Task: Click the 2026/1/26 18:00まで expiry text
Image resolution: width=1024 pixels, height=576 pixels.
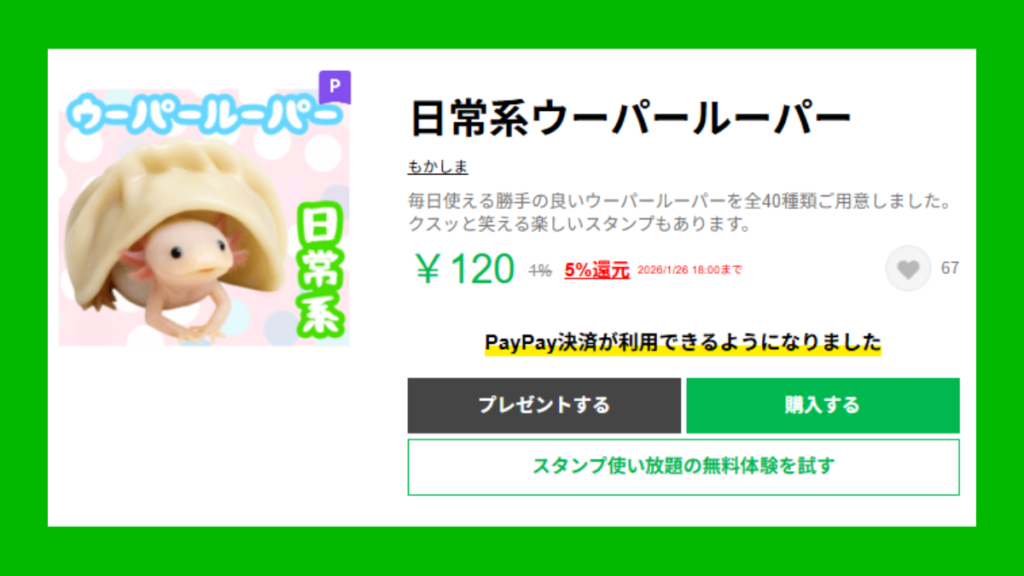Action: 690,270
